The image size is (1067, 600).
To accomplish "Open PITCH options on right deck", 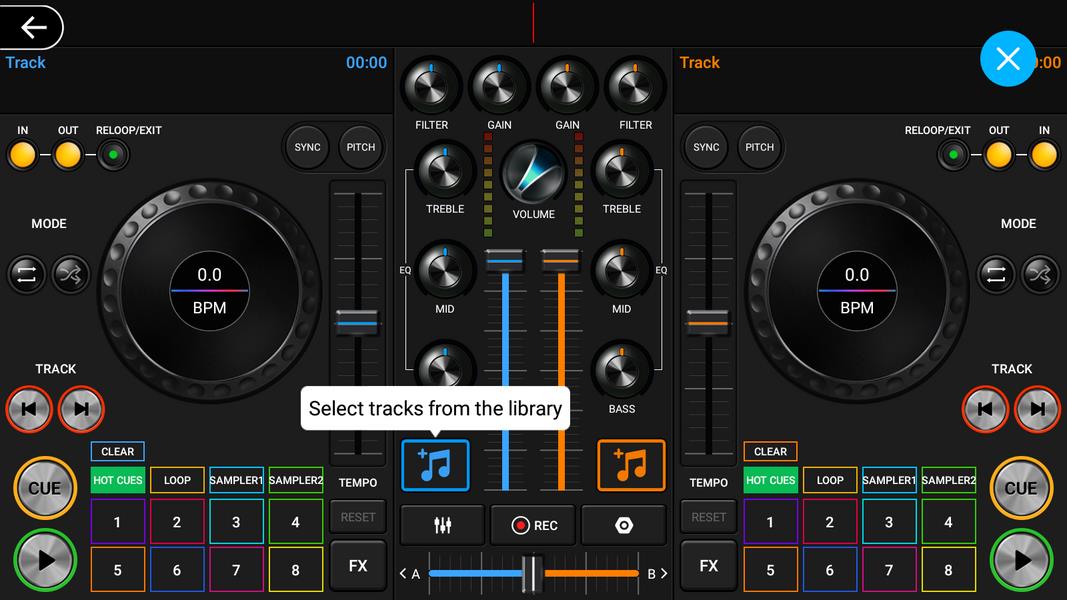I will 759,147.
